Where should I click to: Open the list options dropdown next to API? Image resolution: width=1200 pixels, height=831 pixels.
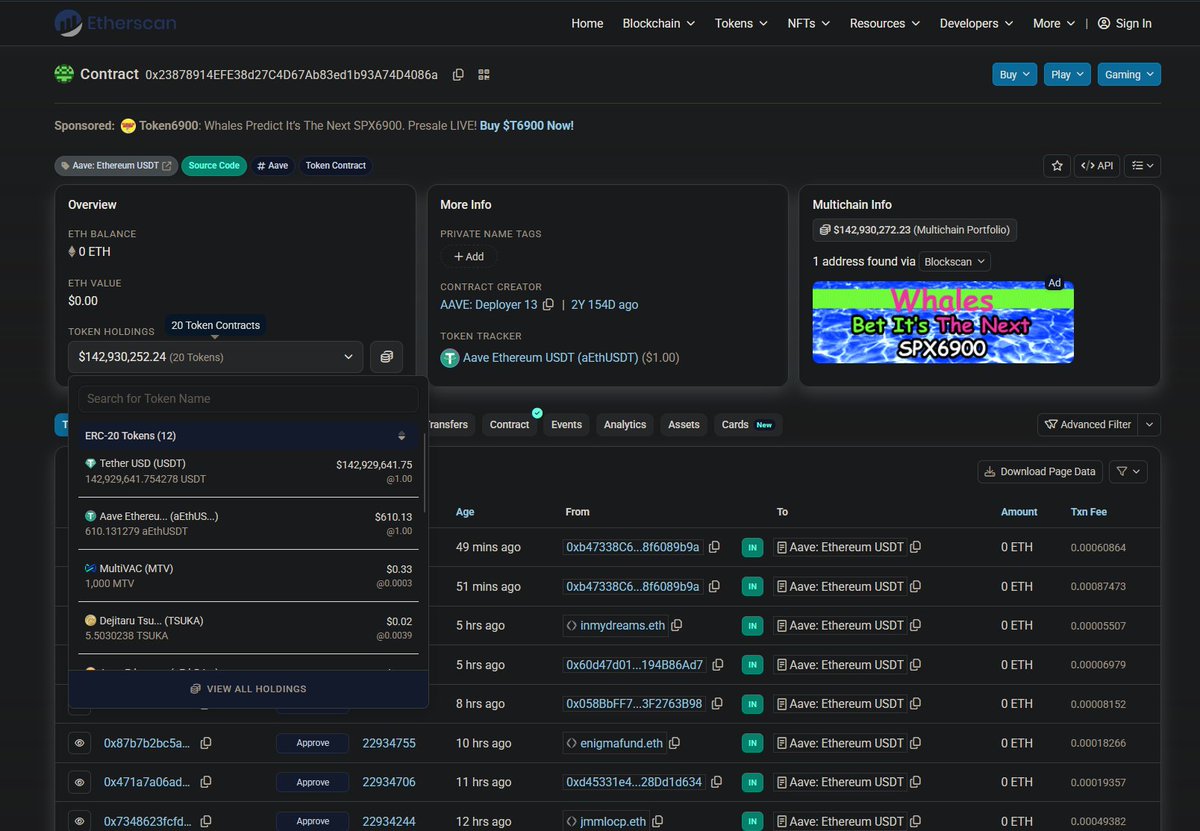(1143, 166)
